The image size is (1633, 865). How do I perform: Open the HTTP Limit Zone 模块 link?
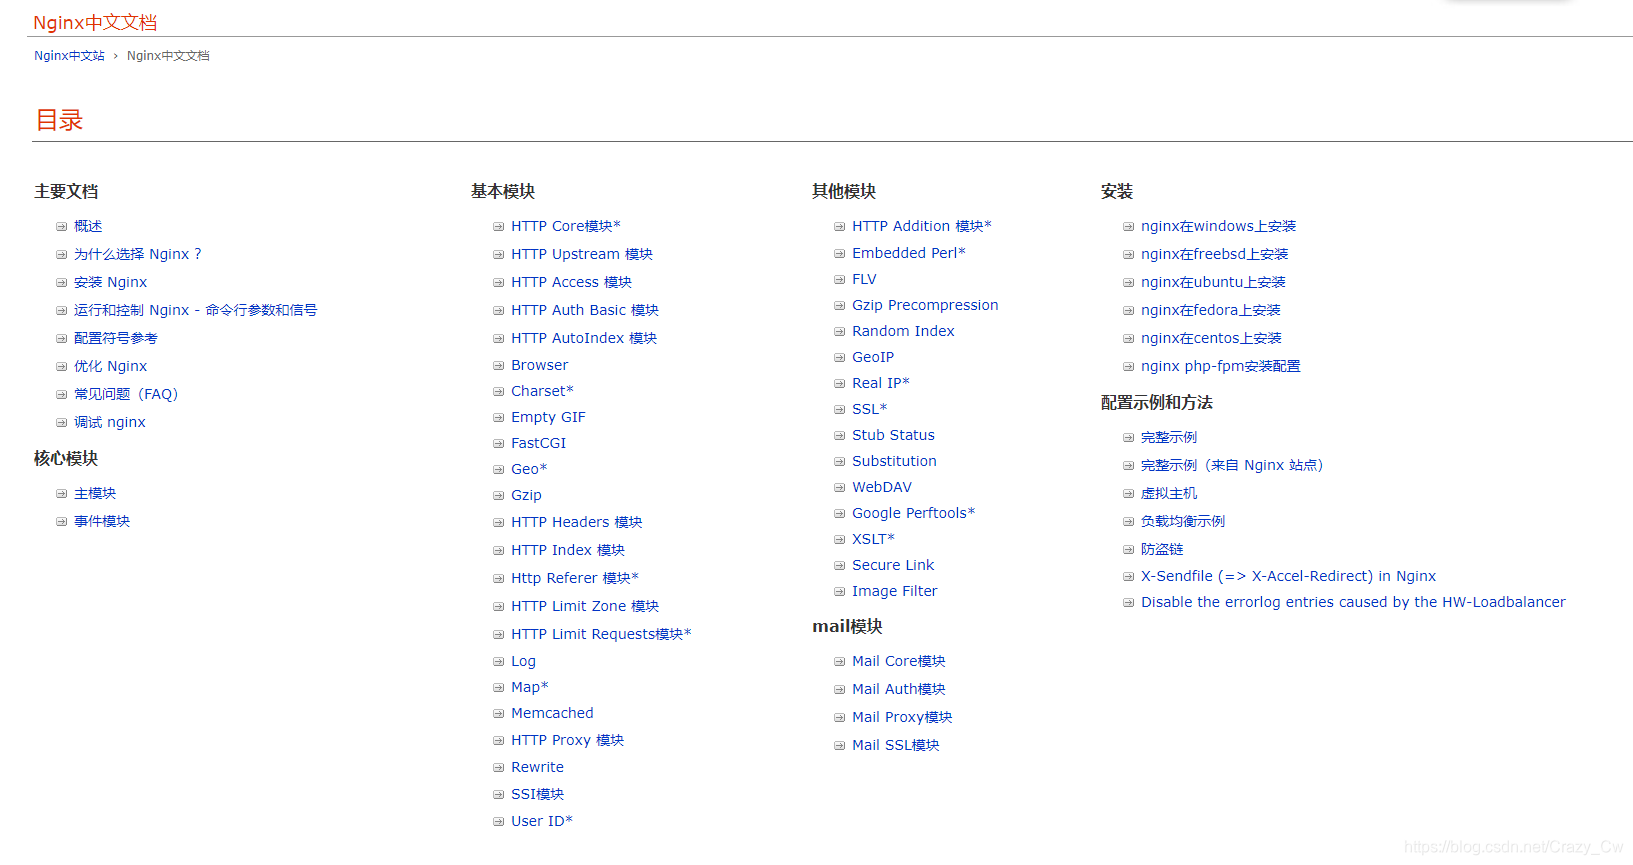584,606
